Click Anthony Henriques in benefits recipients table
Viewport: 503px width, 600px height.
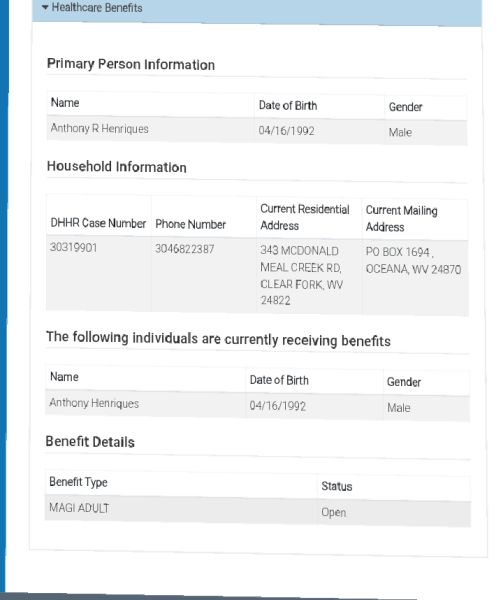94,403
